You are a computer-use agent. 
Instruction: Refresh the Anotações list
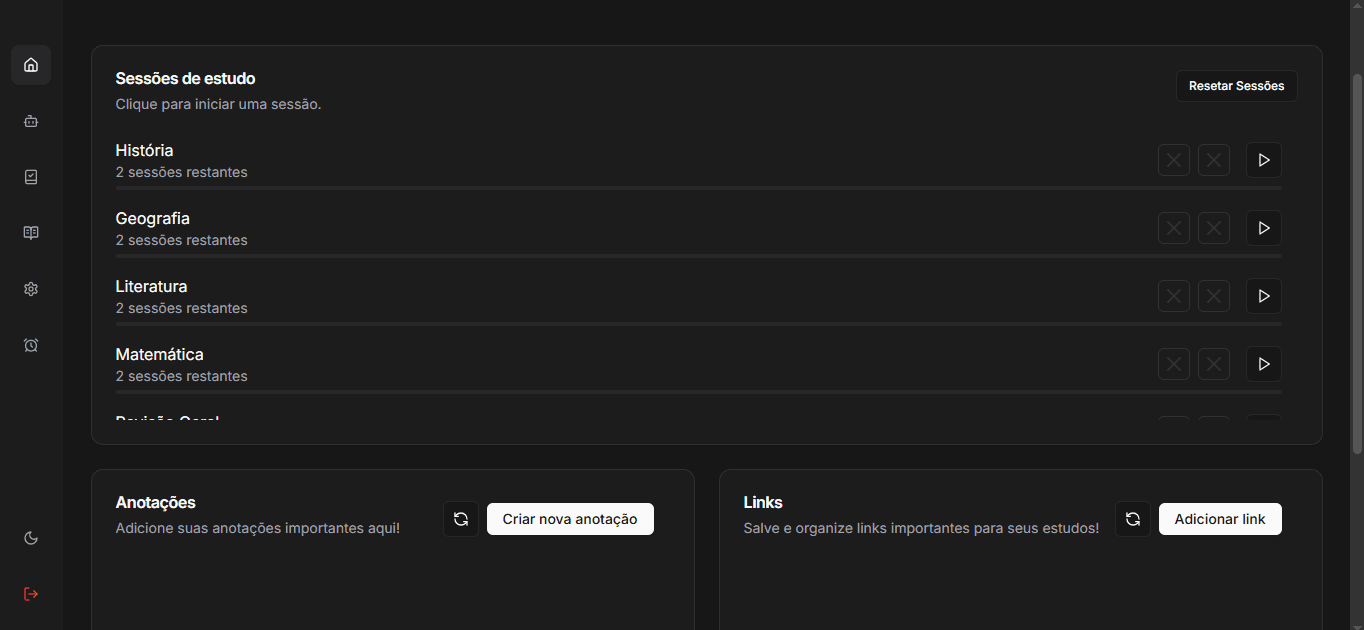pyautogui.click(x=461, y=519)
